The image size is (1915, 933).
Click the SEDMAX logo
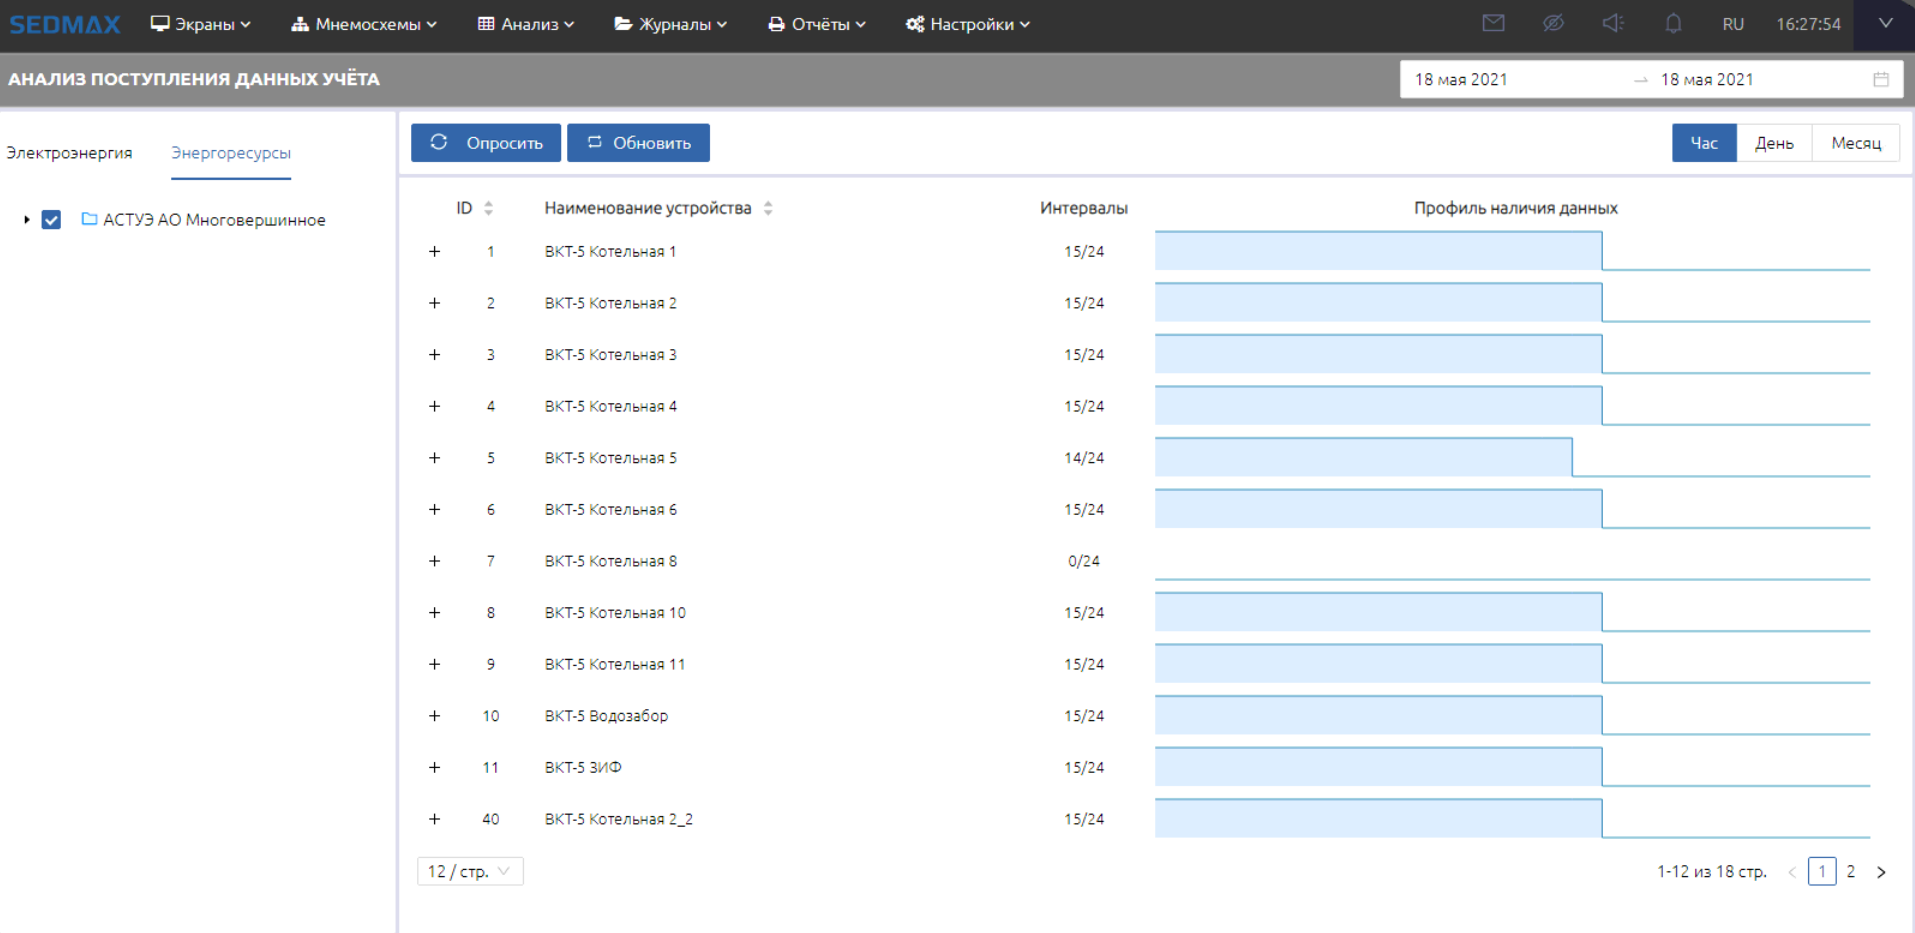65,24
